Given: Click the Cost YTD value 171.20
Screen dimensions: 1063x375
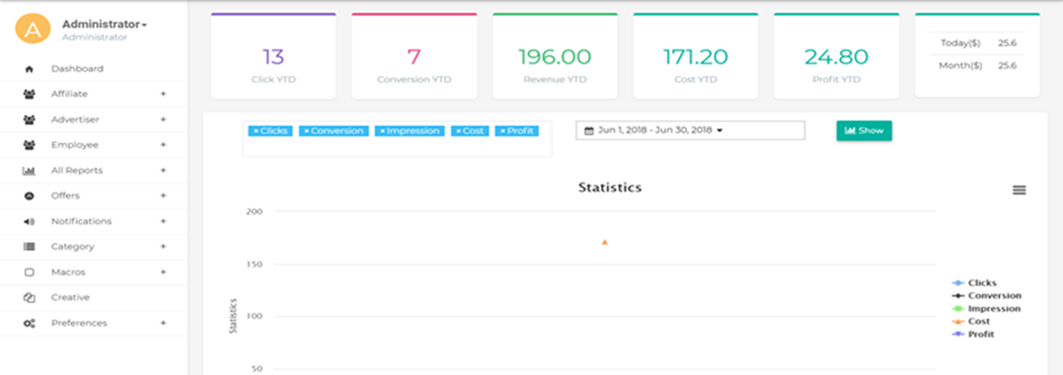Looking at the screenshot, I should 696,57.
